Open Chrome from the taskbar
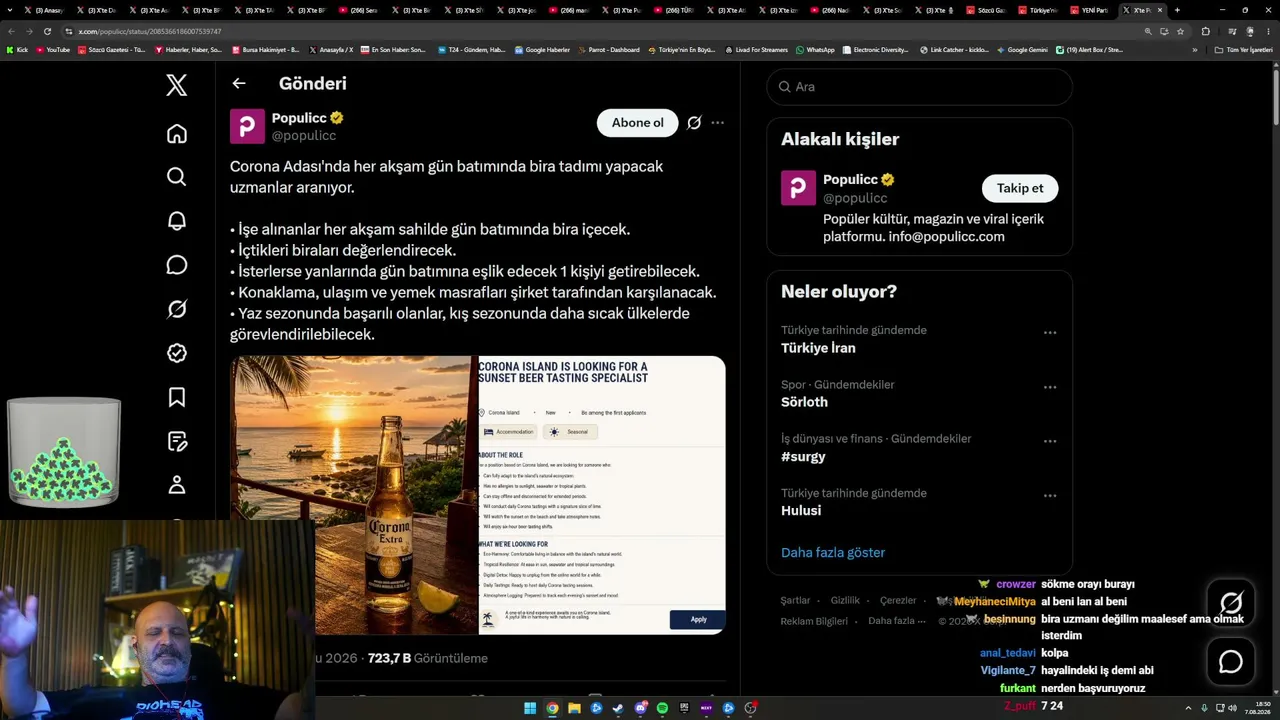The height and width of the screenshot is (720, 1280). (x=552, y=708)
